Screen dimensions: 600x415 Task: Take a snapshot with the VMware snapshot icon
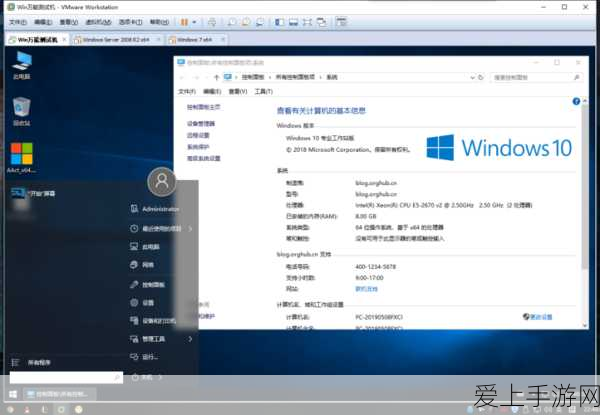pyautogui.click(x=232, y=22)
